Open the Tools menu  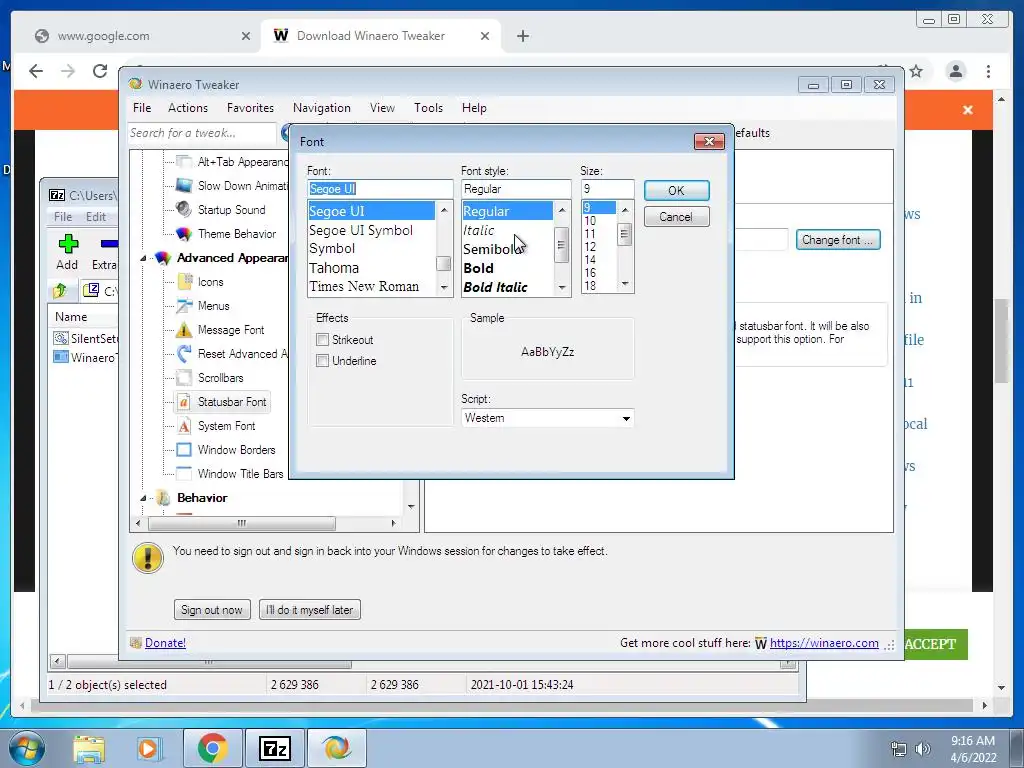428,108
